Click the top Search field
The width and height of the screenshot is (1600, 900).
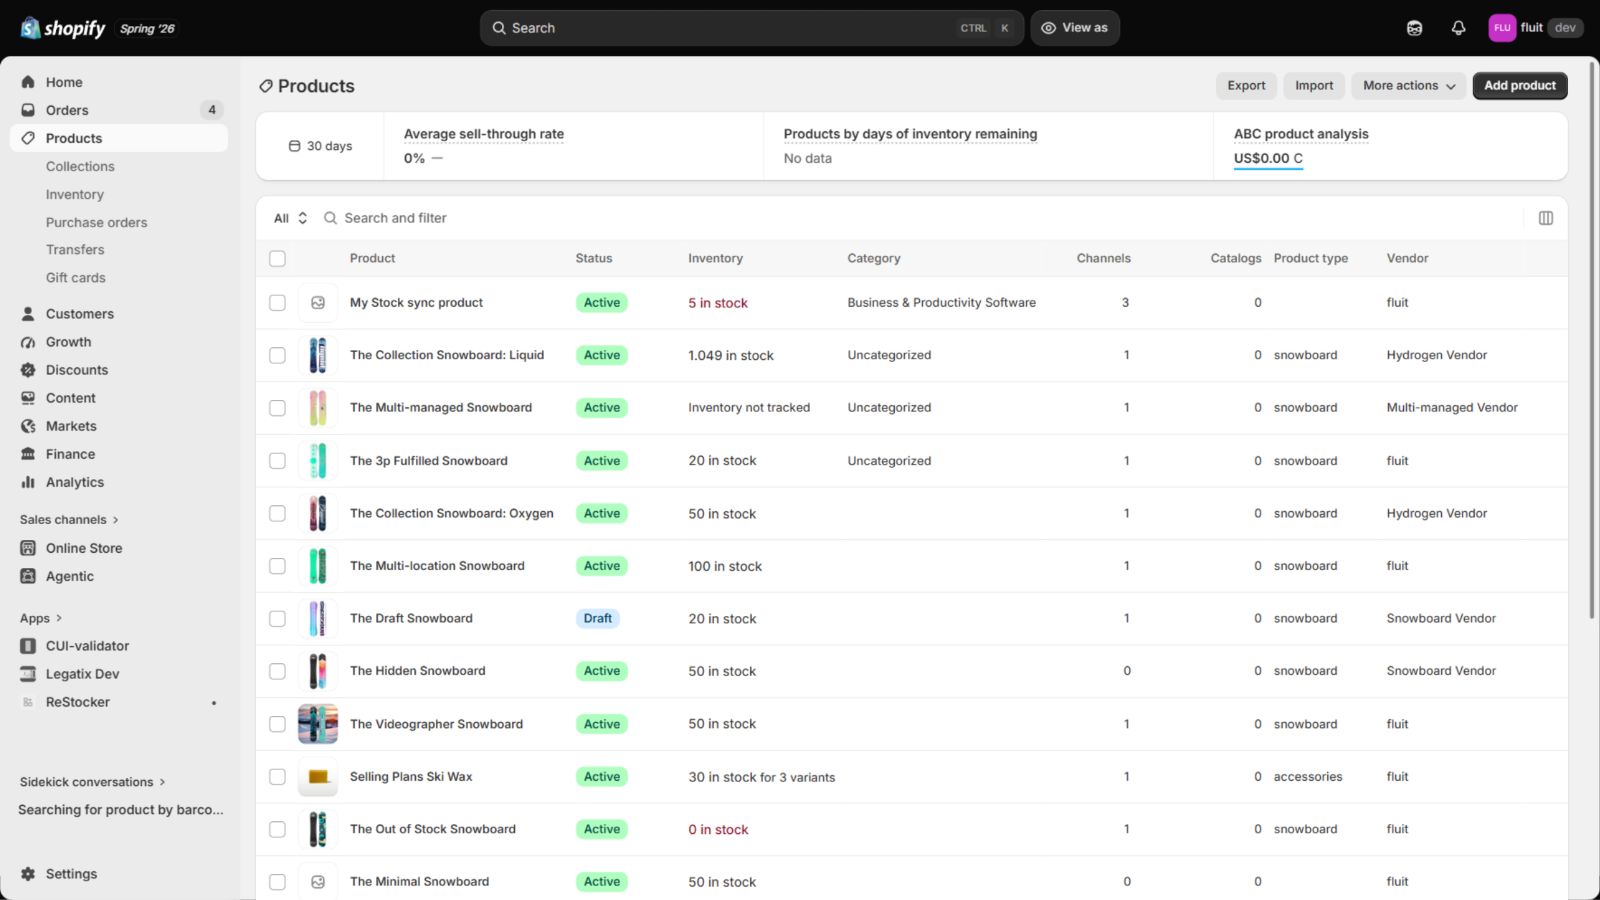(752, 28)
